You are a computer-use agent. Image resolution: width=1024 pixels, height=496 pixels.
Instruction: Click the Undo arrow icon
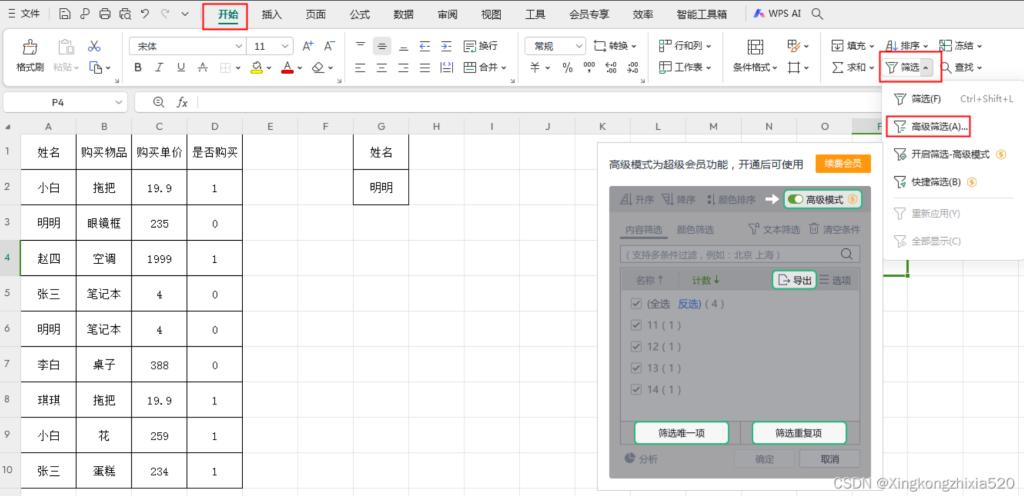pyautogui.click(x=146, y=14)
